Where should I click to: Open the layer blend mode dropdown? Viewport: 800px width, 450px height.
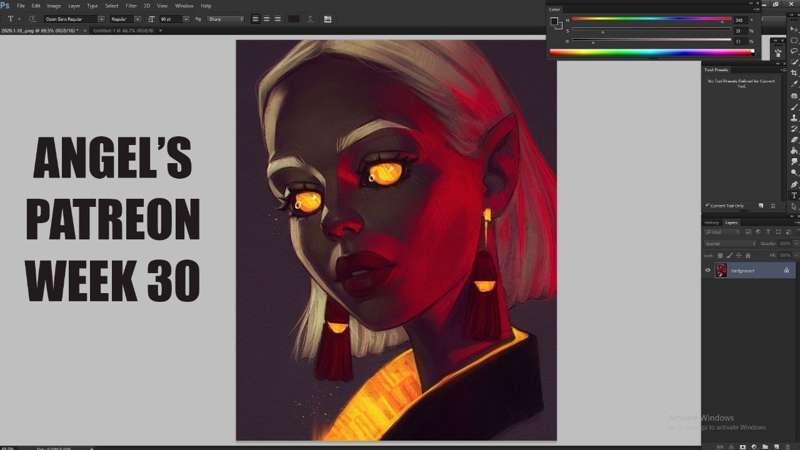[x=731, y=244]
